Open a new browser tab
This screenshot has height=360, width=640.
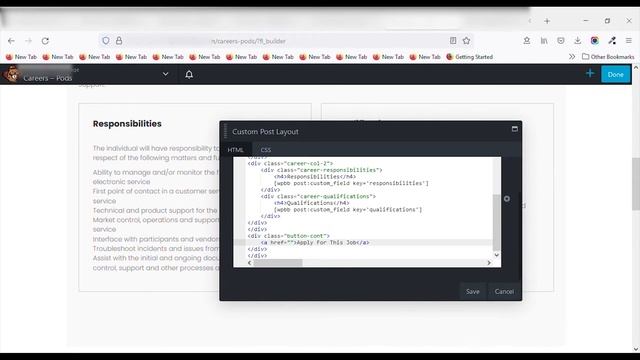point(547,21)
